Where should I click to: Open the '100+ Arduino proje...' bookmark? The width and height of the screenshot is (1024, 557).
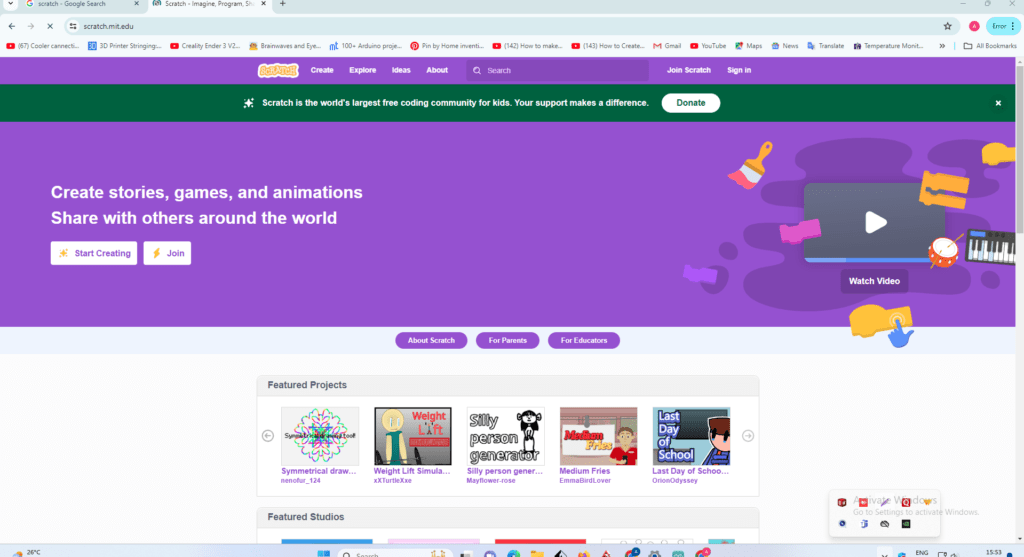coord(366,46)
